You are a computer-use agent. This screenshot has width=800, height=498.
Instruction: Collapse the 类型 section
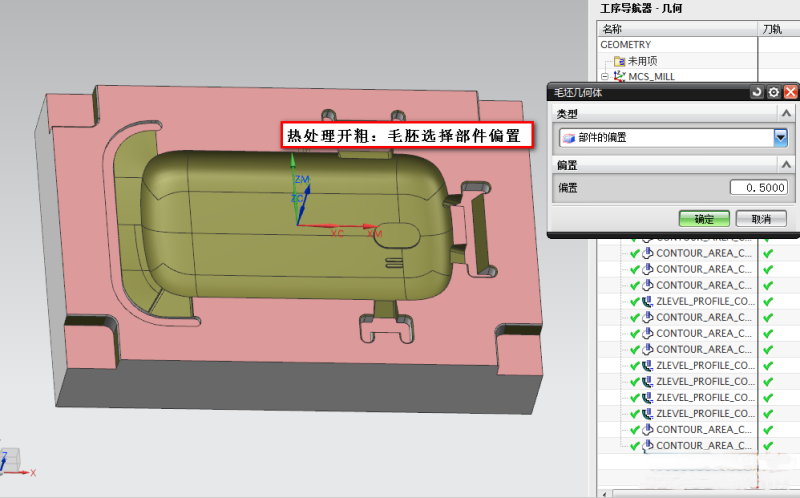click(x=785, y=115)
